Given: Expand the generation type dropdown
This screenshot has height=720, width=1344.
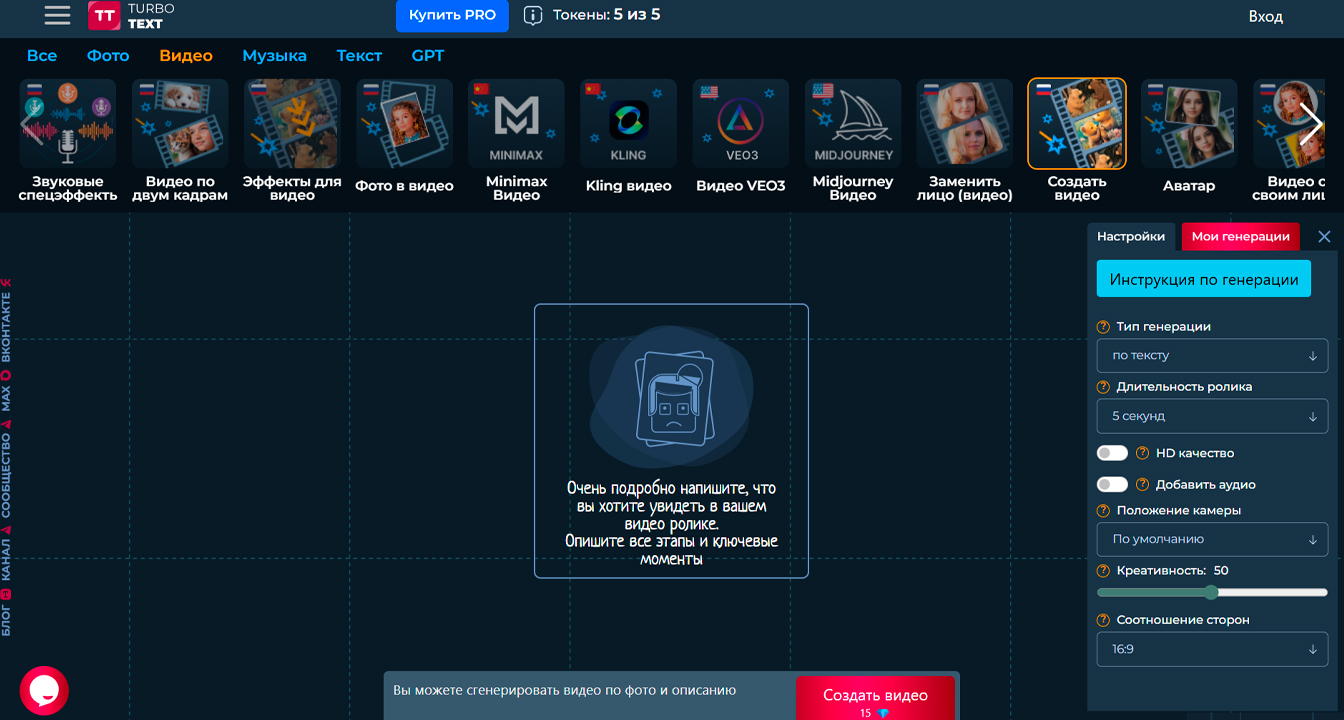Looking at the screenshot, I should [x=1212, y=356].
